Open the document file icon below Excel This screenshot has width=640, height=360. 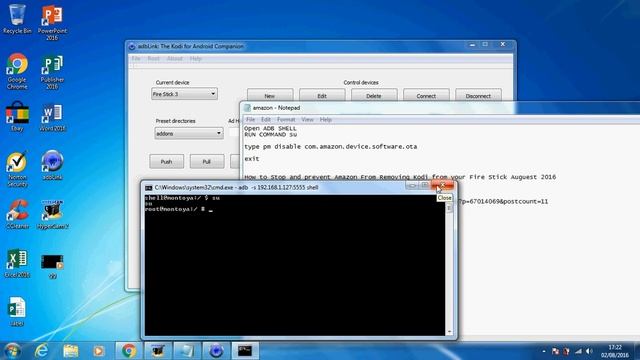(17, 311)
